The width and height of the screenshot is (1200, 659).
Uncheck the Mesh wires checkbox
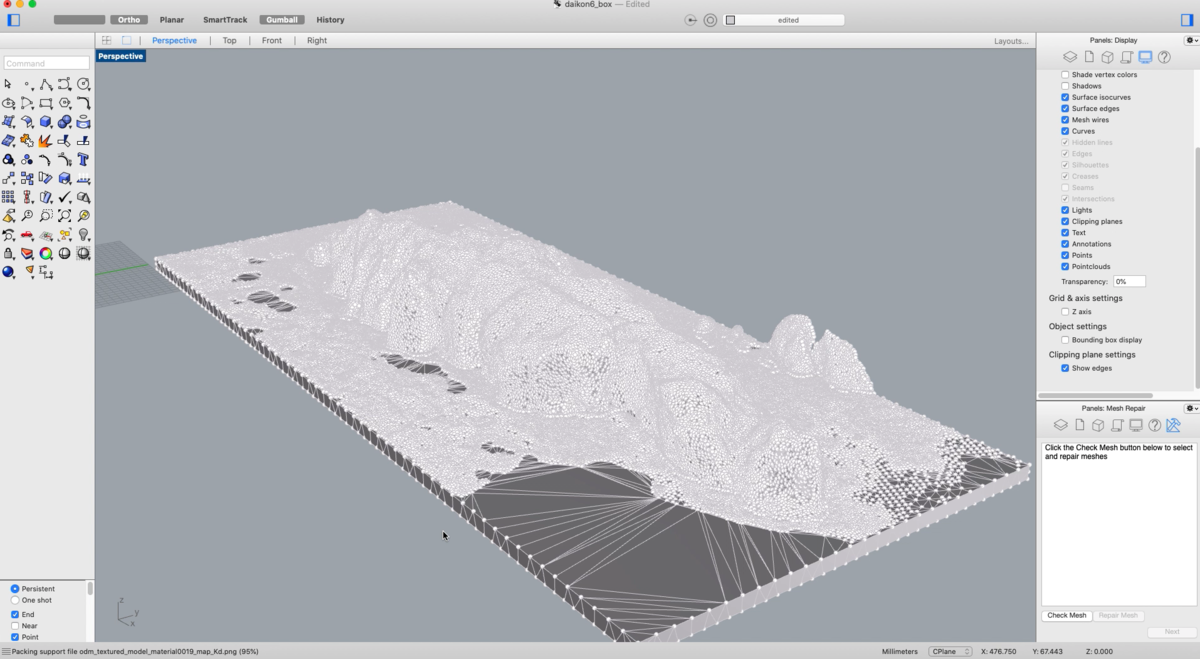click(1065, 120)
